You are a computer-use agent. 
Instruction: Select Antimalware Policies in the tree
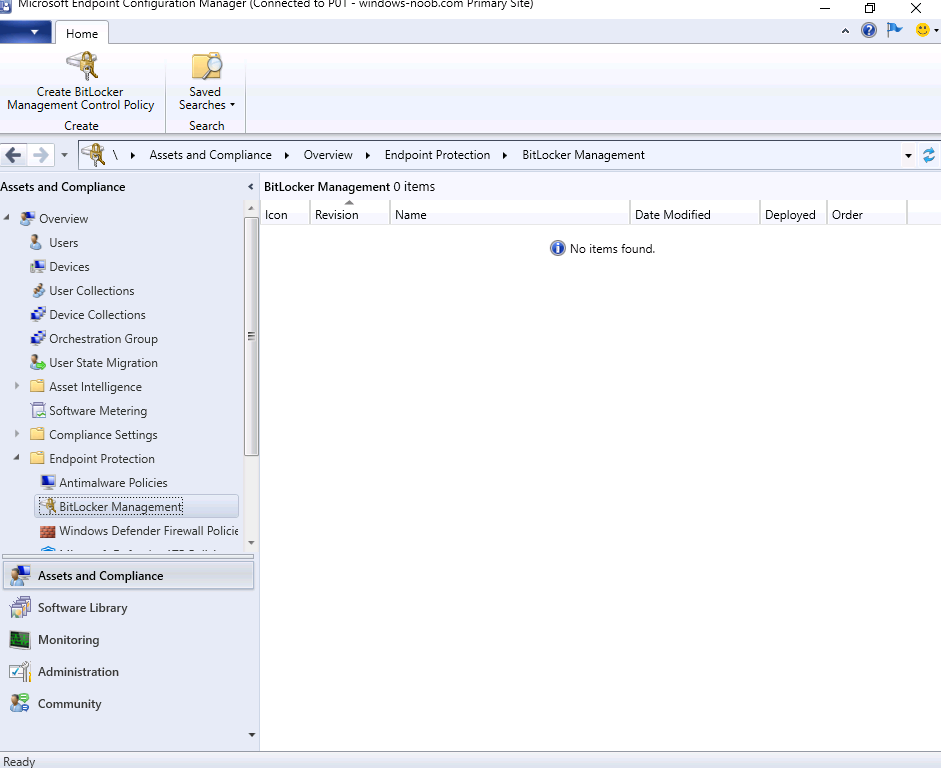coord(113,482)
